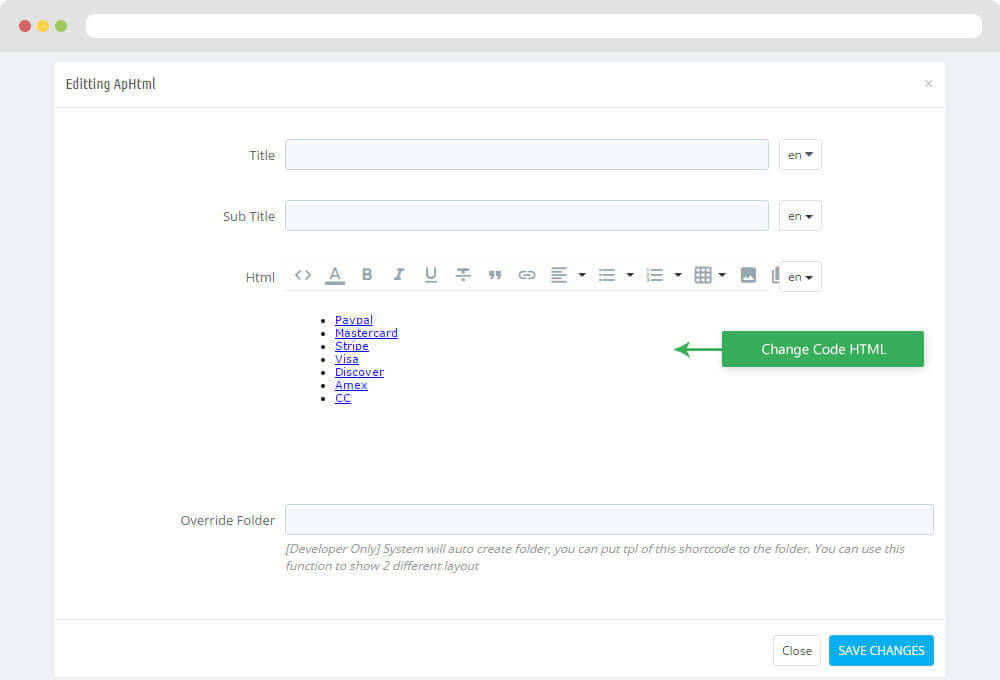The image size is (1000, 680).
Task: Insert an image into the editor
Action: pyautogui.click(x=748, y=275)
